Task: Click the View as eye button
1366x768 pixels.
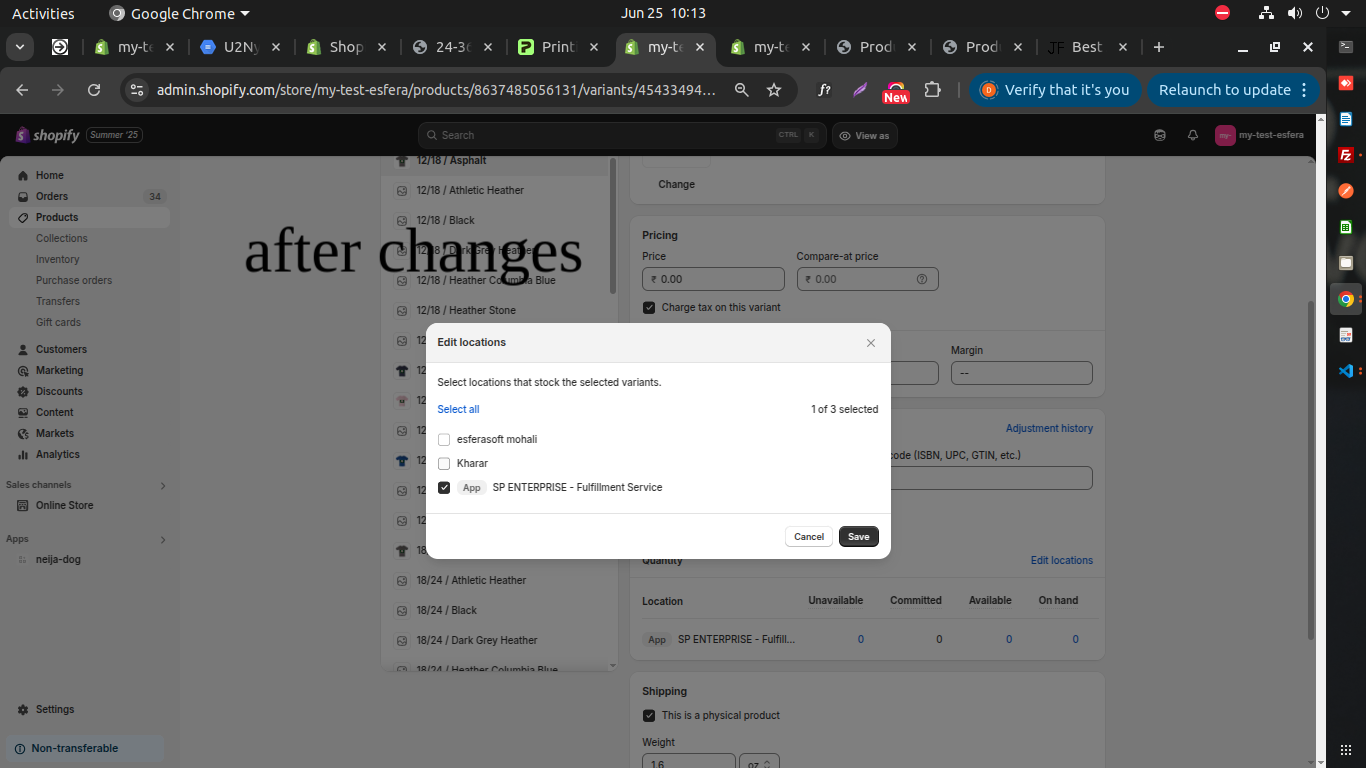Action: point(864,135)
